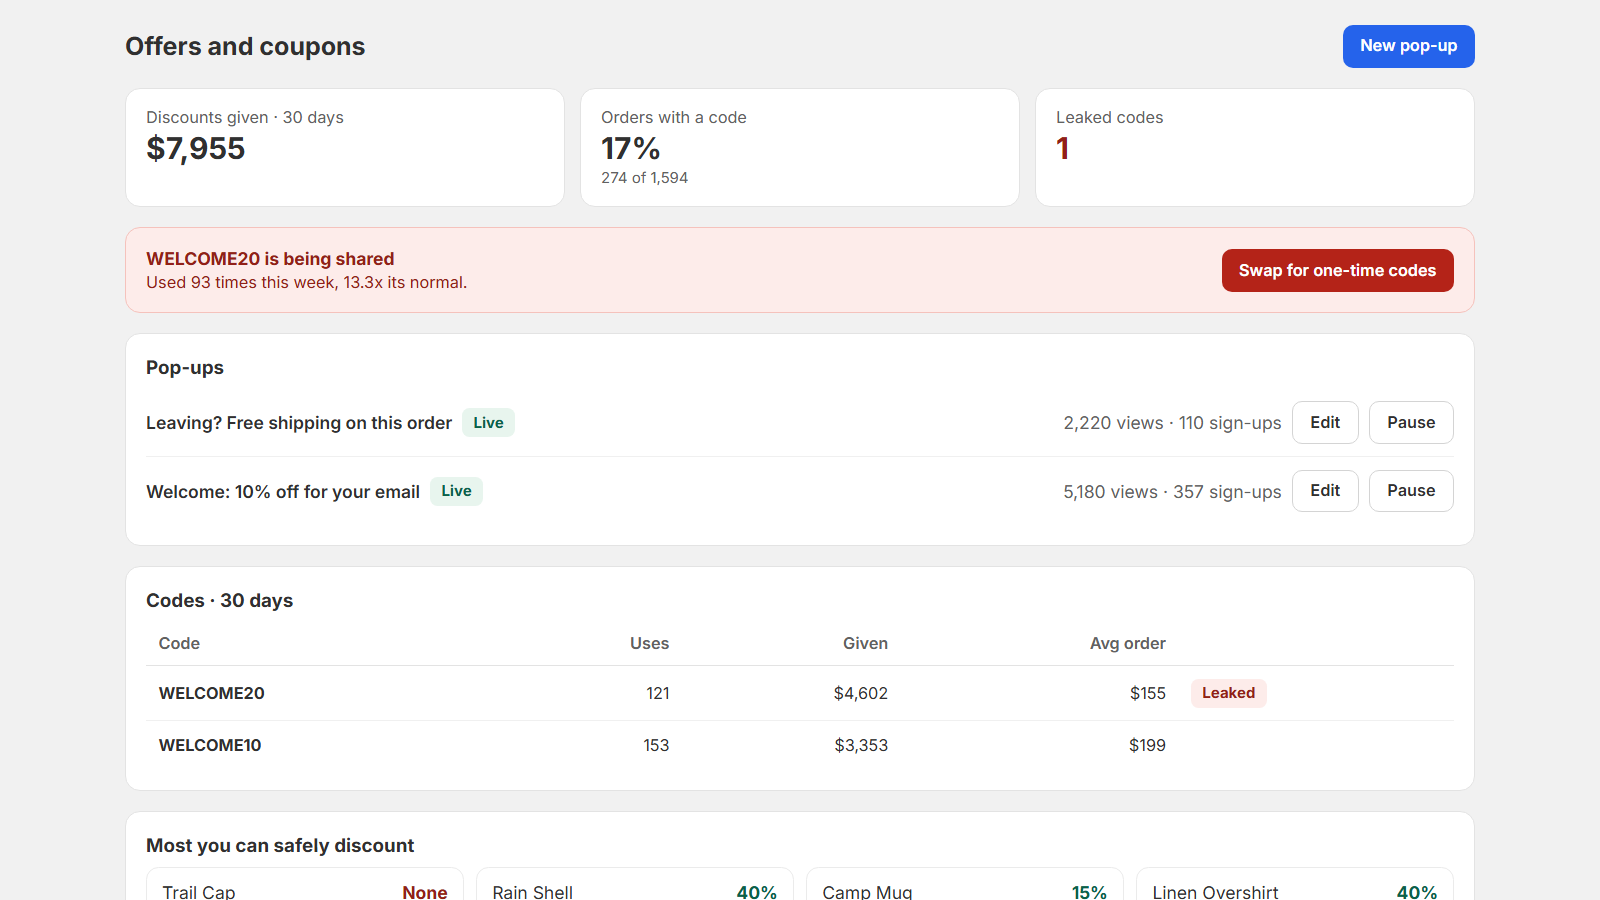This screenshot has height=900, width=1600.
Task: Click the Offers and coupons page title
Action: [x=245, y=47]
